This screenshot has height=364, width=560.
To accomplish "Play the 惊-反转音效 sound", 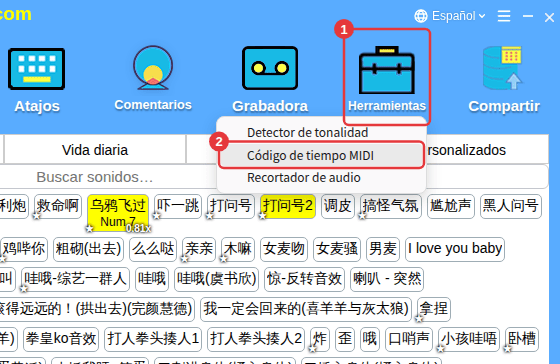I will pyautogui.click(x=305, y=279).
